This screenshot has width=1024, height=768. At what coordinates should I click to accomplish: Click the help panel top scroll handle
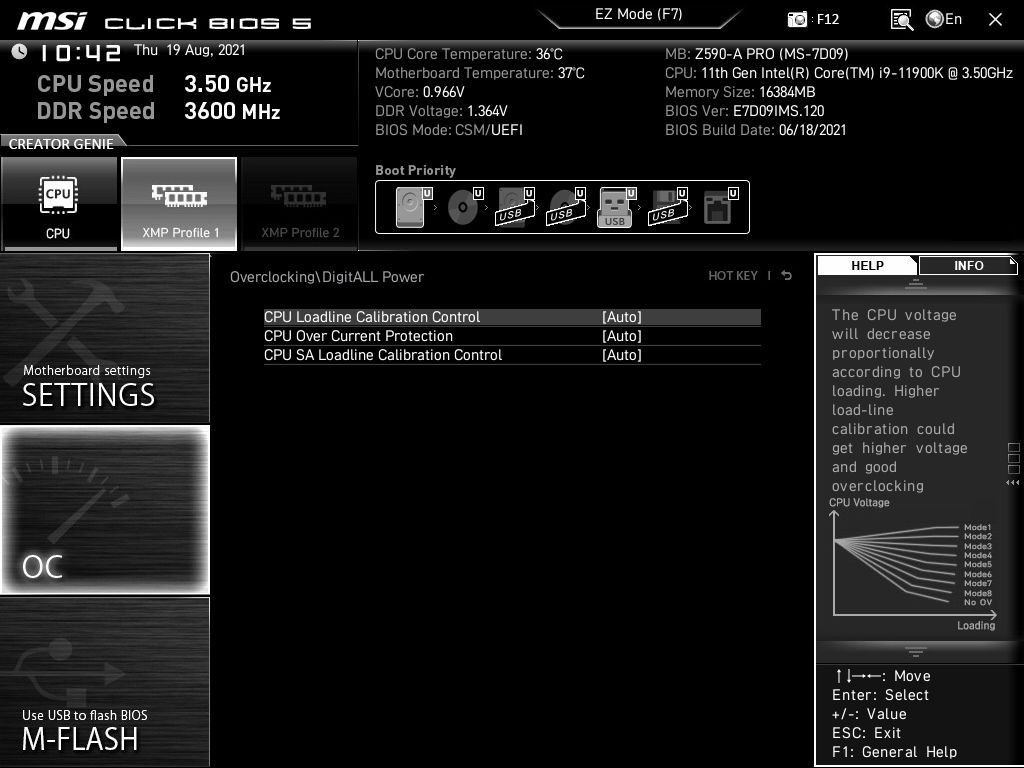click(916, 284)
